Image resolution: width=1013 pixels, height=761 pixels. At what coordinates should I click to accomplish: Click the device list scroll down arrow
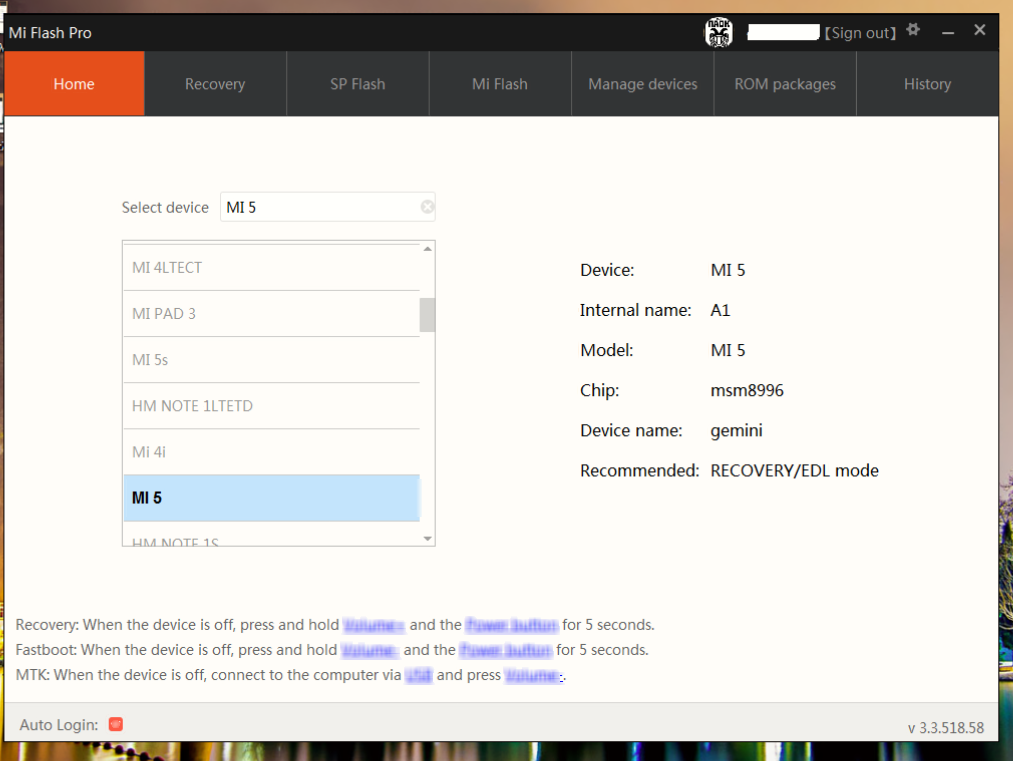coord(428,539)
